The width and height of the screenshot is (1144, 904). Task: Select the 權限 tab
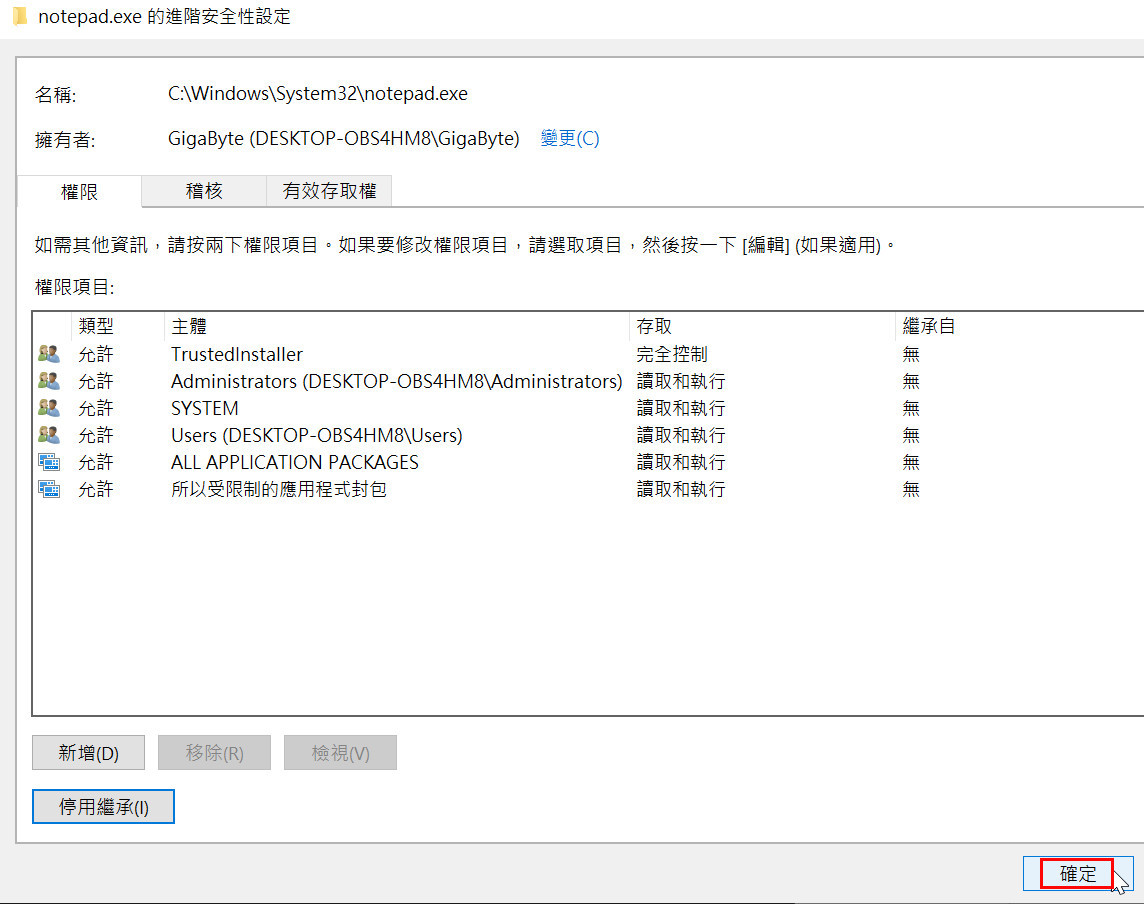[x=80, y=192]
